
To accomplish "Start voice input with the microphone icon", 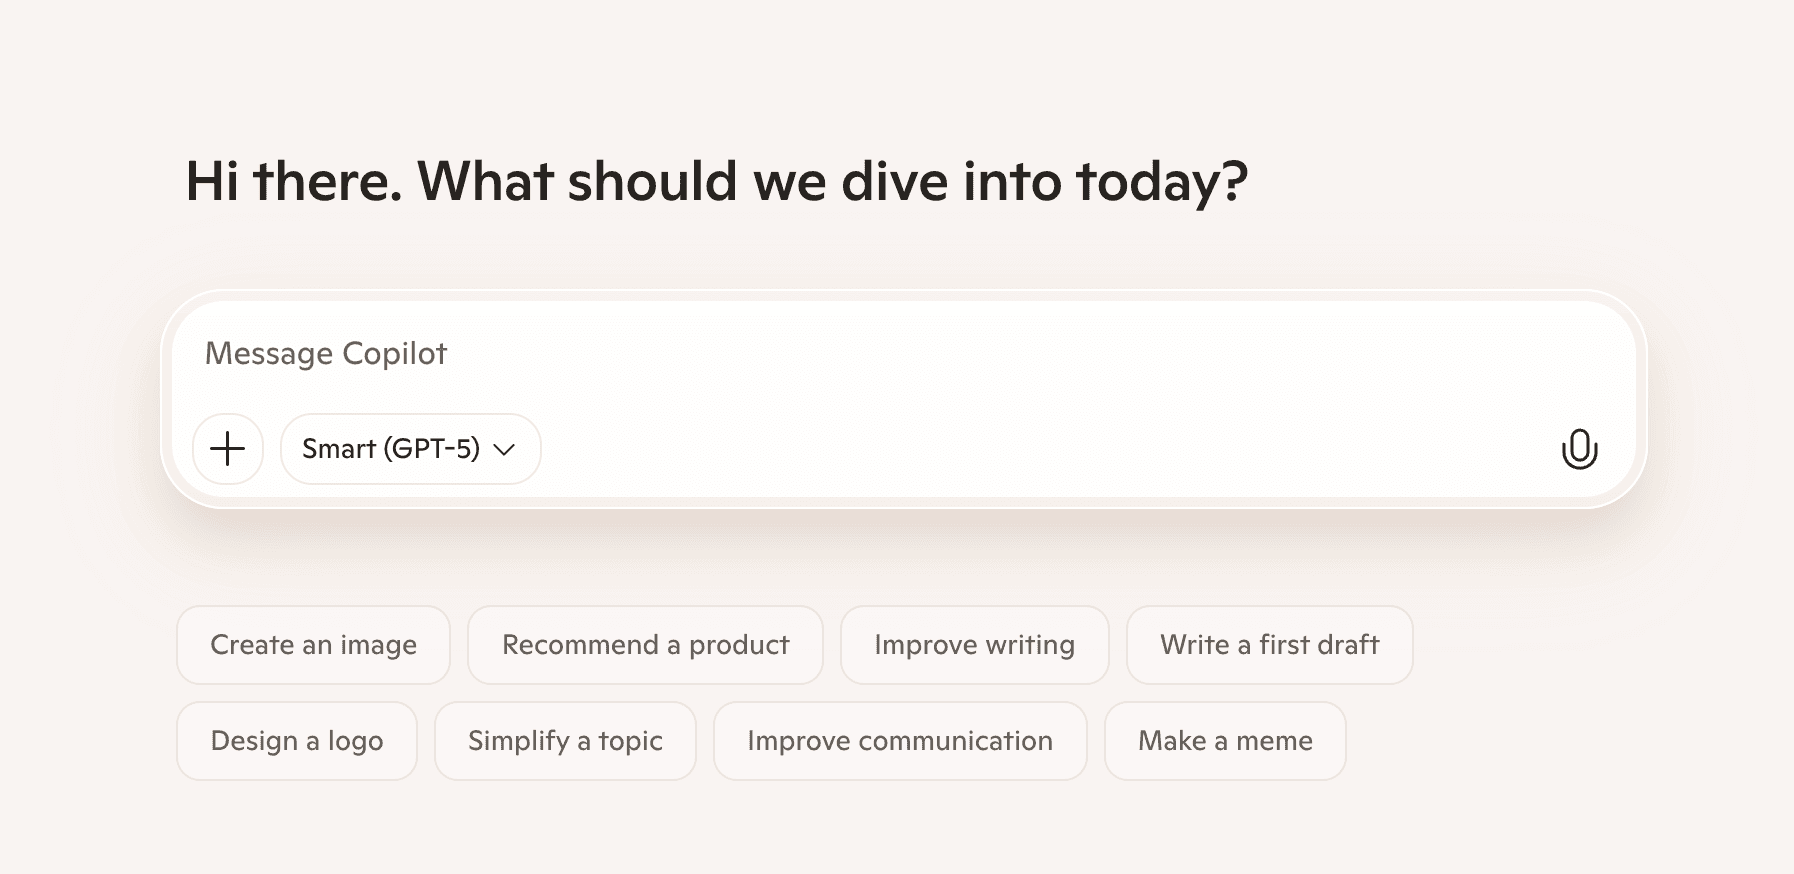I will coord(1579,449).
